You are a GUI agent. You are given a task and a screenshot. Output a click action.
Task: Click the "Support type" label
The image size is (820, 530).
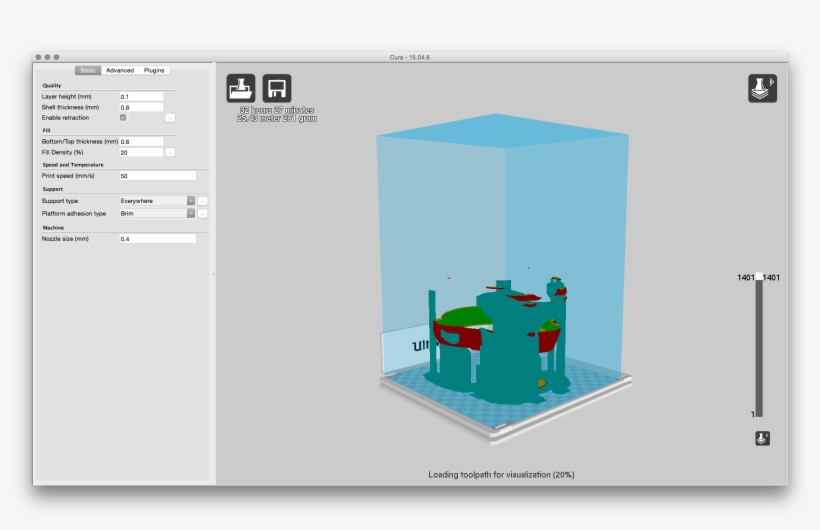coord(60,201)
